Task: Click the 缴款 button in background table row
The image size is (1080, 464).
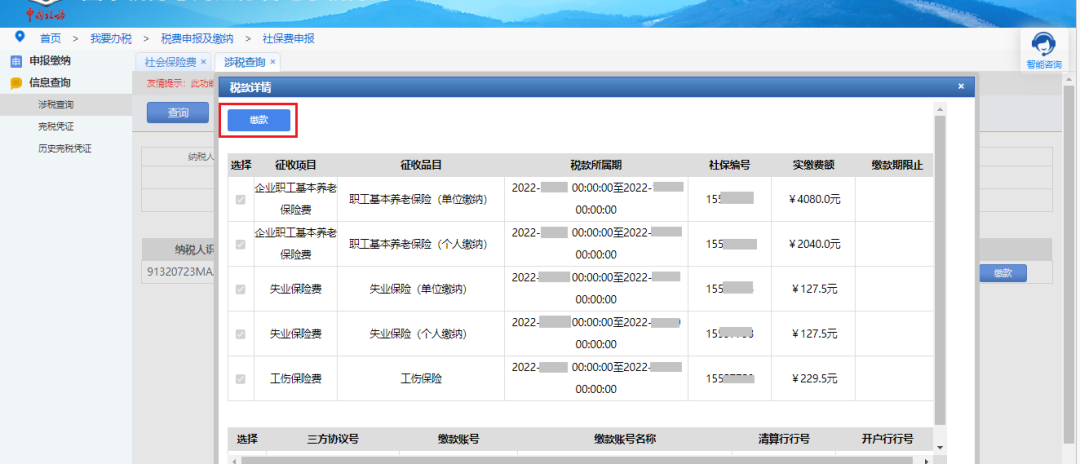Action: pos(1003,273)
